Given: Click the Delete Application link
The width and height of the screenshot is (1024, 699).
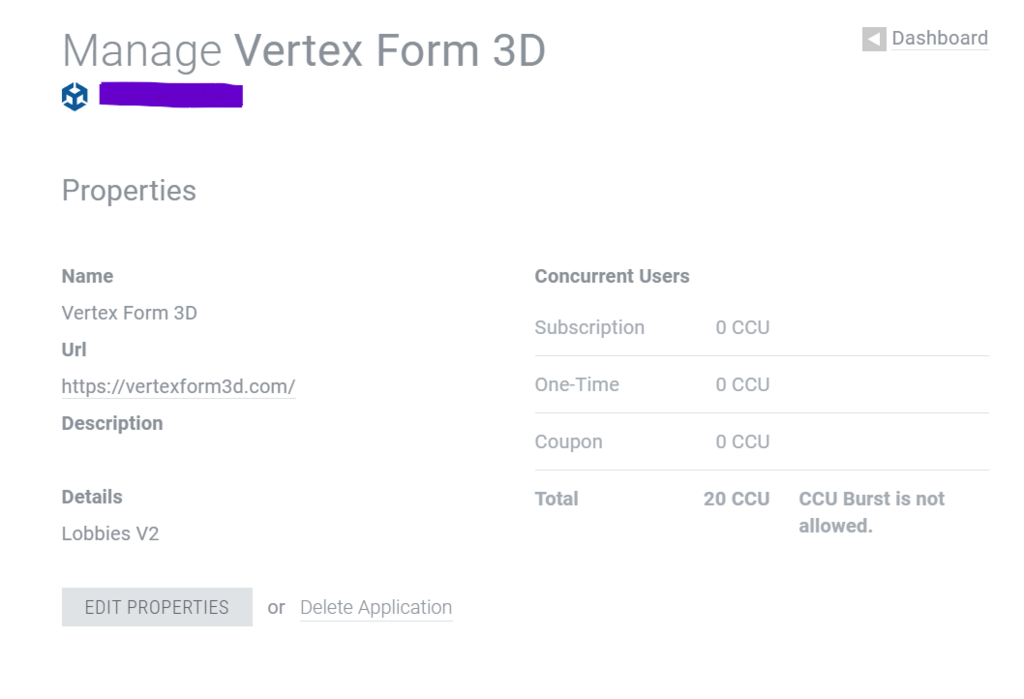Looking at the screenshot, I should pos(376,607).
